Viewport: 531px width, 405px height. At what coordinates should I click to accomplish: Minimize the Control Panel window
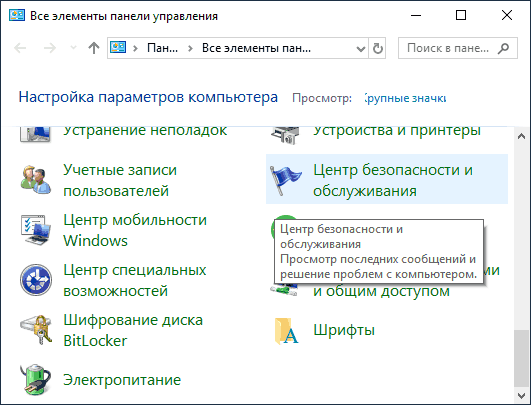[x=416, y=15]
